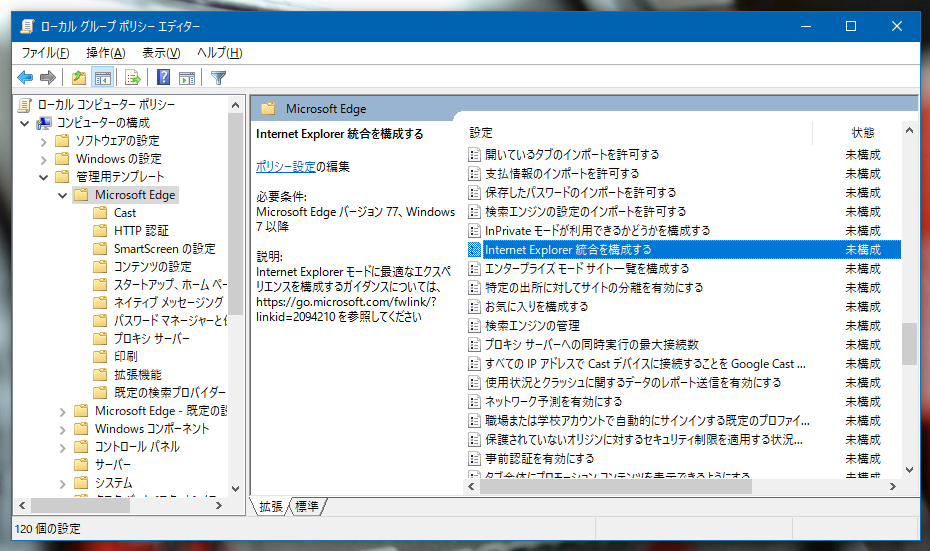Expand the コントロール パネル node
Screen dimensions: 930x551
pyautogui.click(x=62, y=447)
